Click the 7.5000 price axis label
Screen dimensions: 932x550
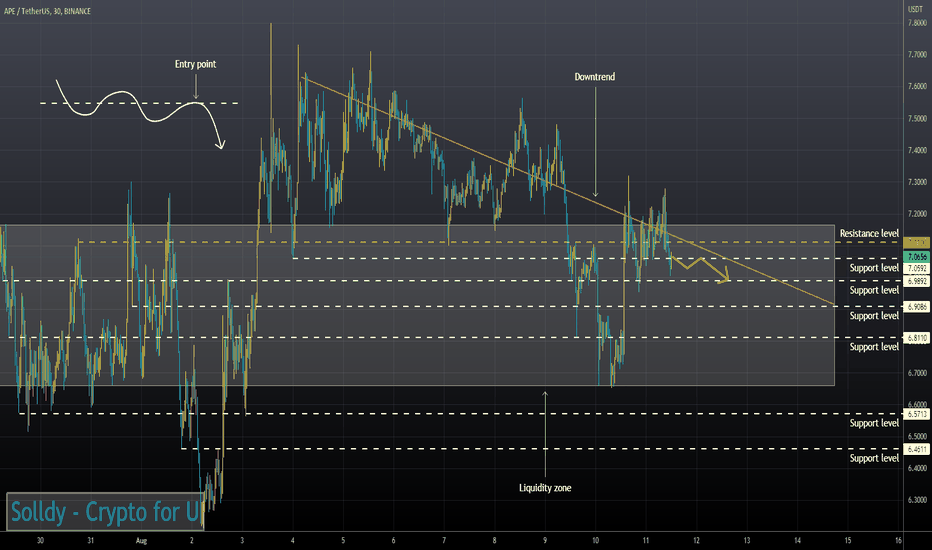(x=917, y=118)
